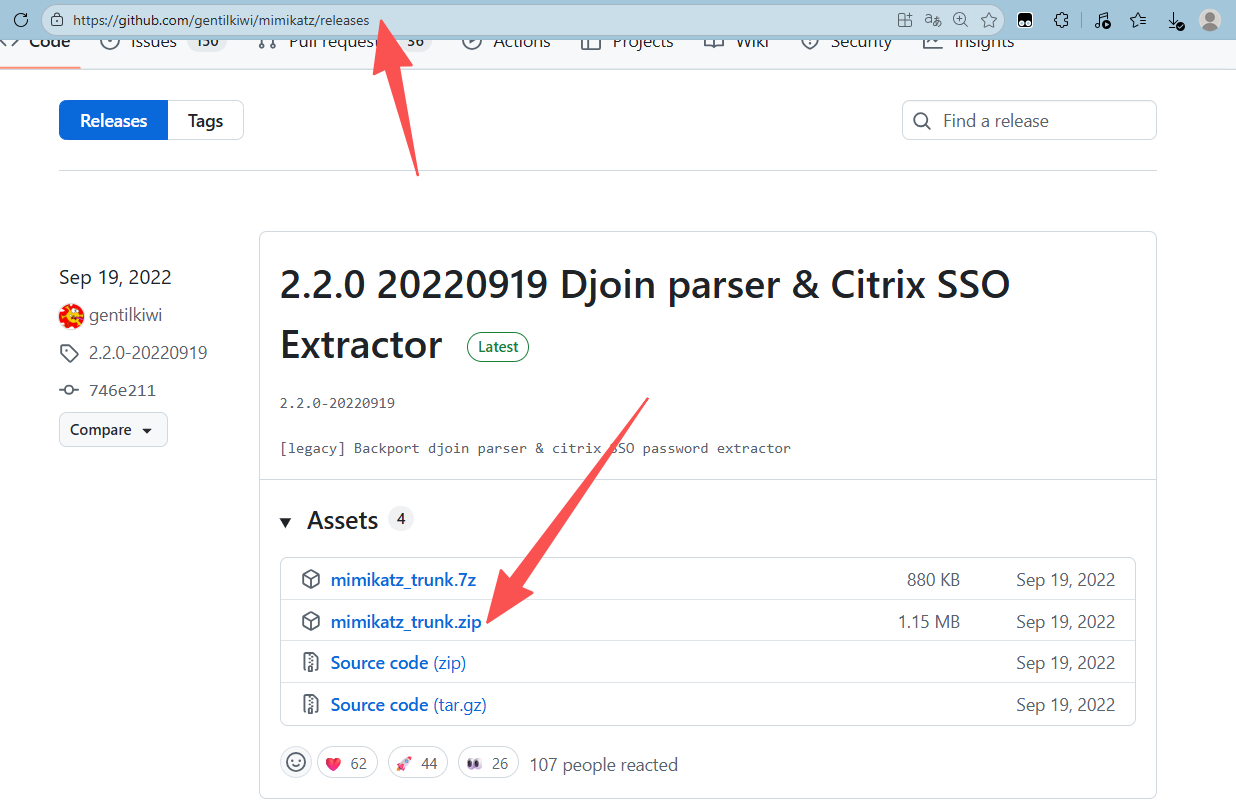The height and width of the screenshot is (806, 1236).
Task: Open the Security repository tab
Action: click(846, 42)
